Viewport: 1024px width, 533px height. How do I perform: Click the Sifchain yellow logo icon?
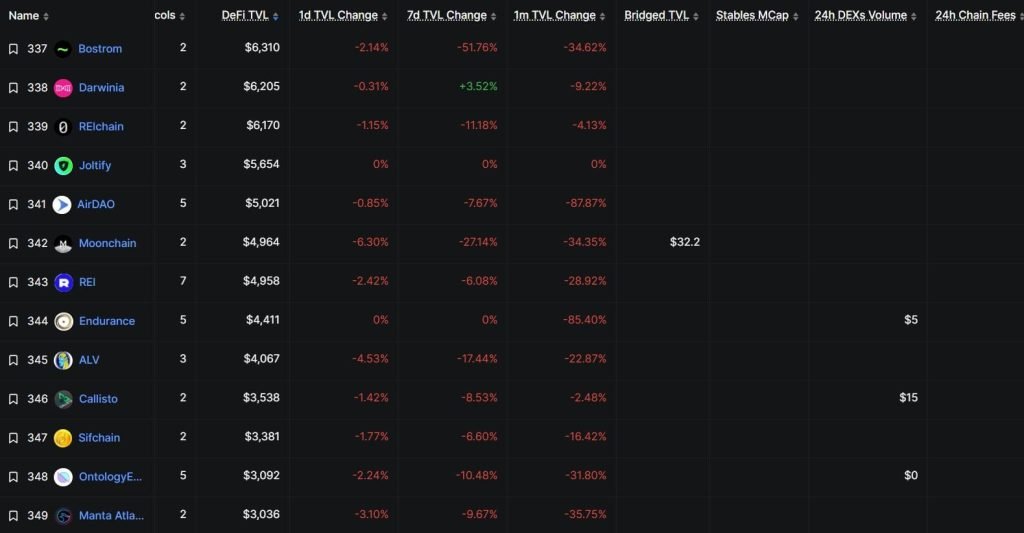[63, 438]
